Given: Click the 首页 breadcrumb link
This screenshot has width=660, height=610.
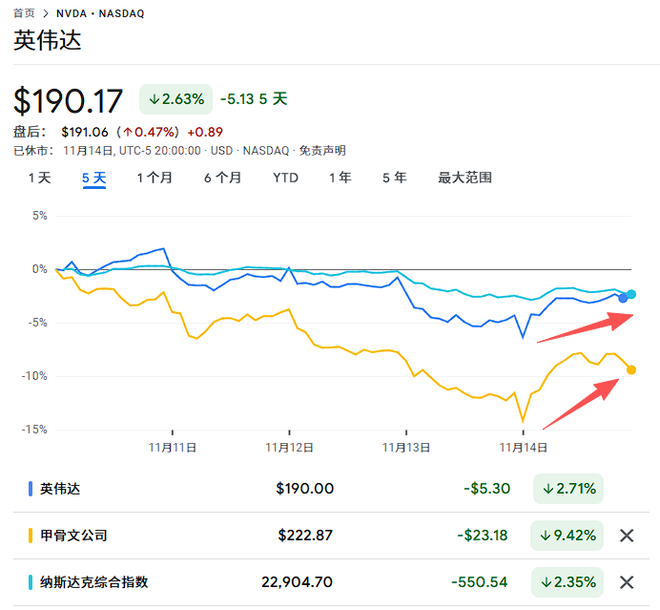Looking at the screenshot, I should (25, 13).
